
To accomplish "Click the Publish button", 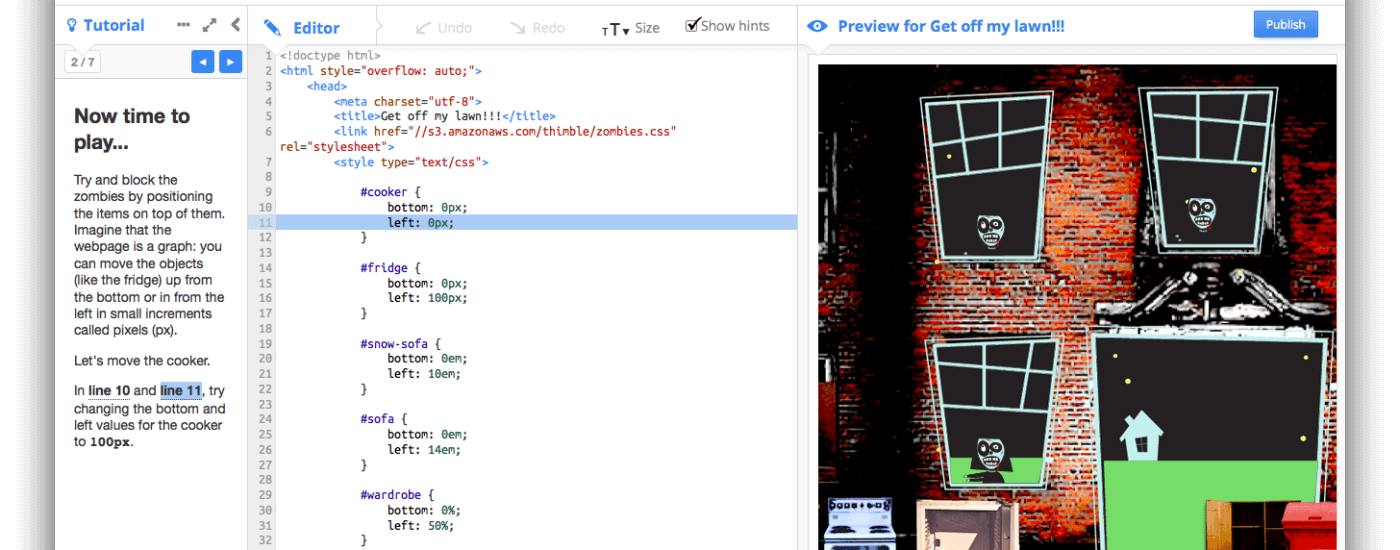I will 1285,25.
